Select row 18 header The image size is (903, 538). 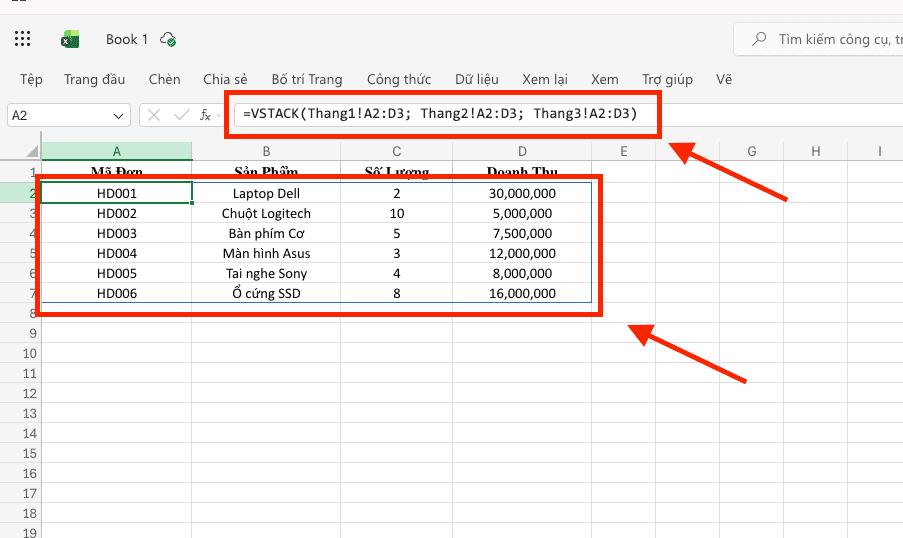[21, 513]
